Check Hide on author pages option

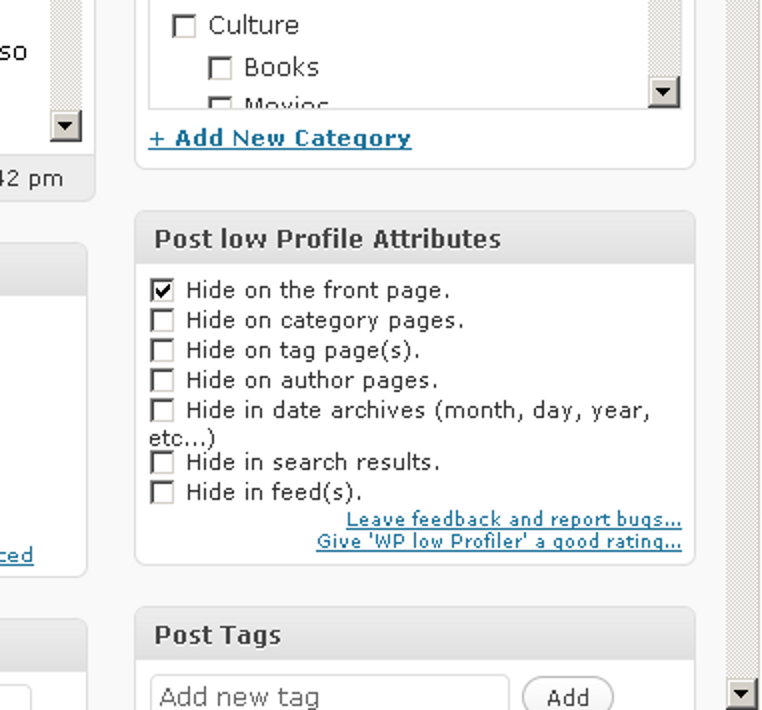162,380
